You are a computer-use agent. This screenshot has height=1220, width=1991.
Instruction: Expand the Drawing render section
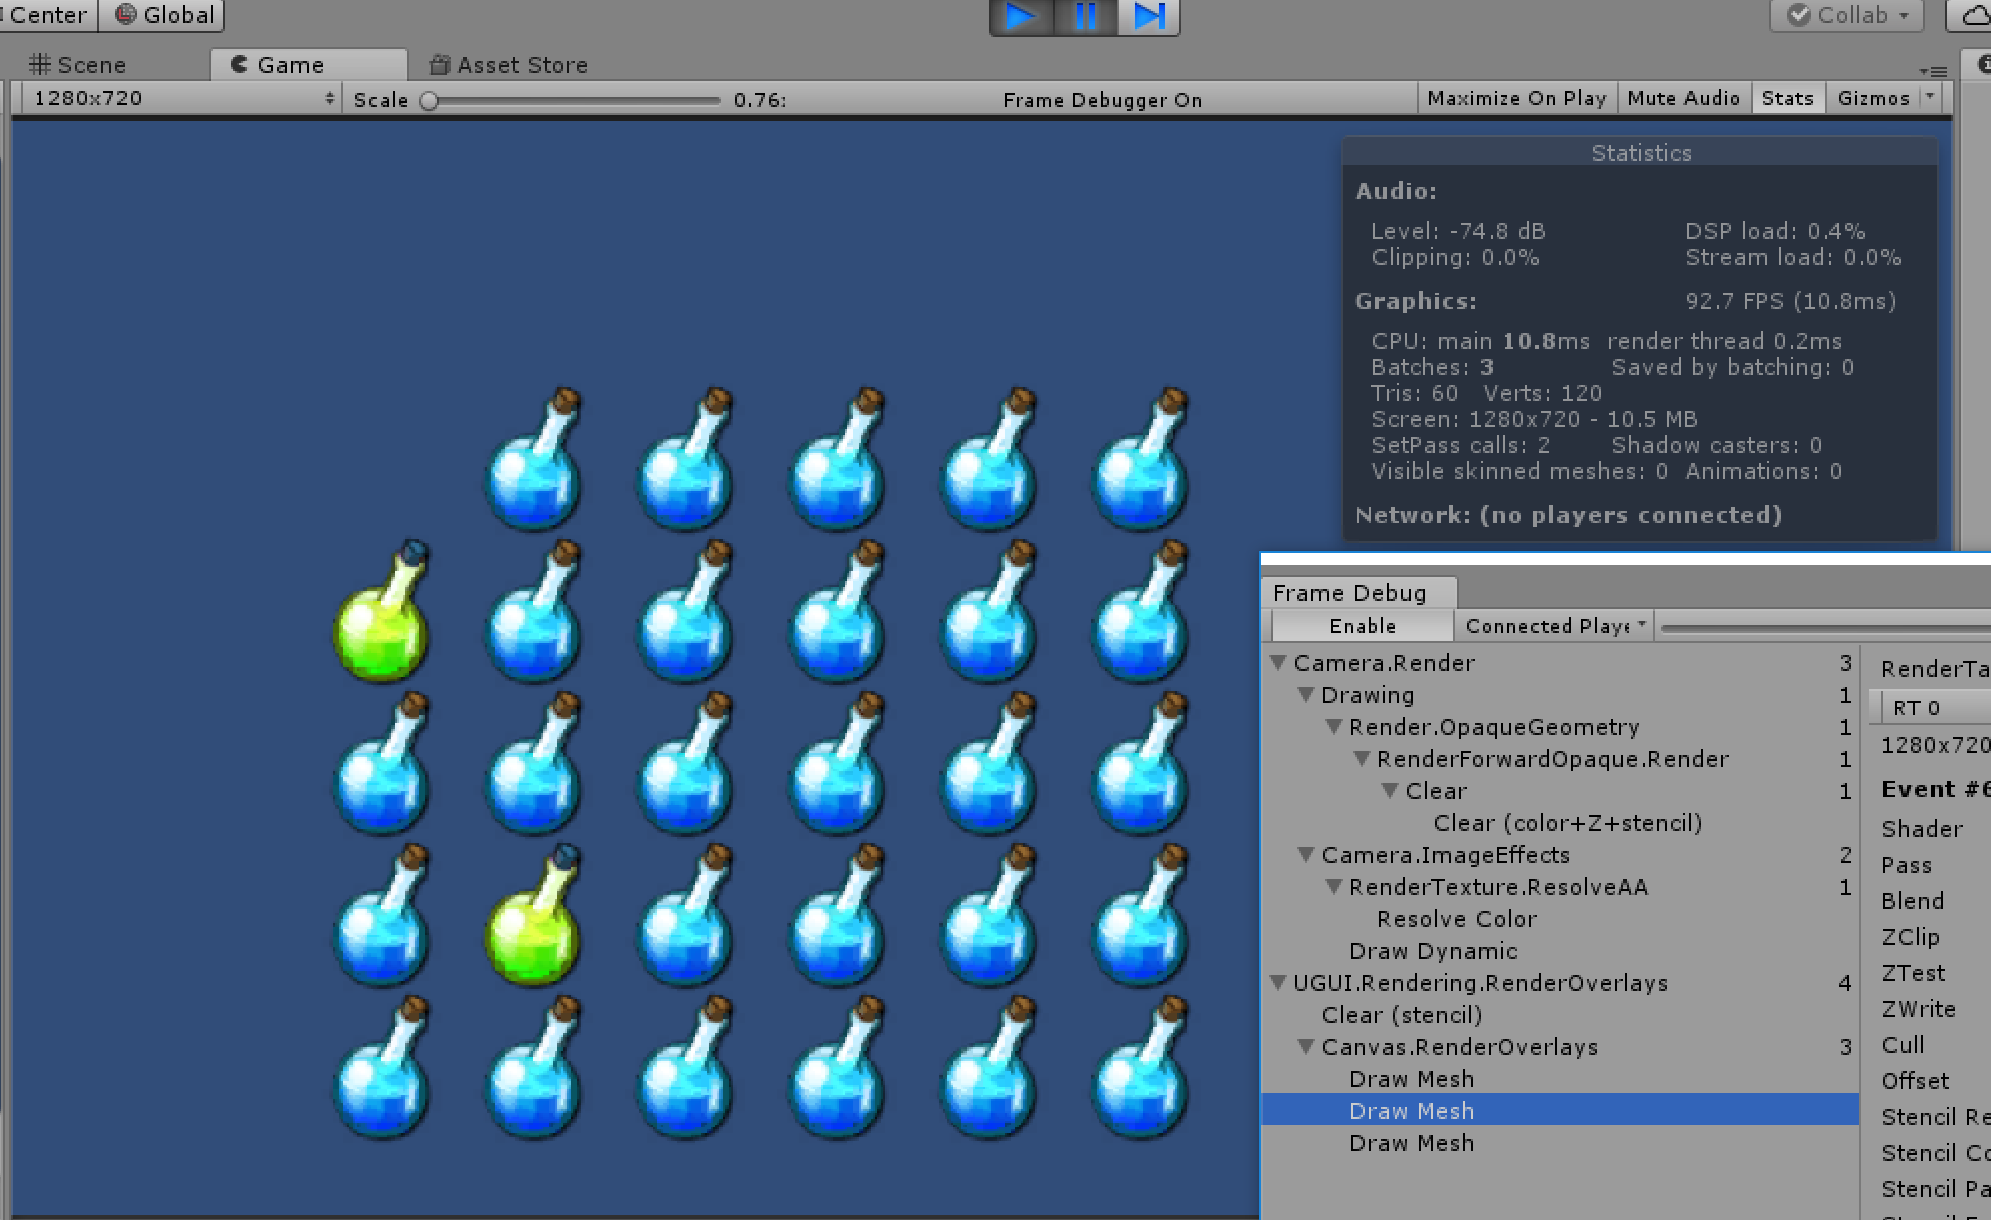[1310, 695]
